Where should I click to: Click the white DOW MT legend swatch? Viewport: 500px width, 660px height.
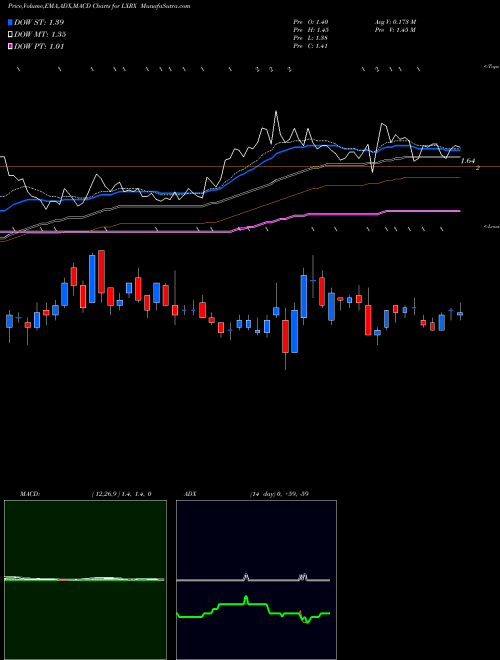point(10,35)
